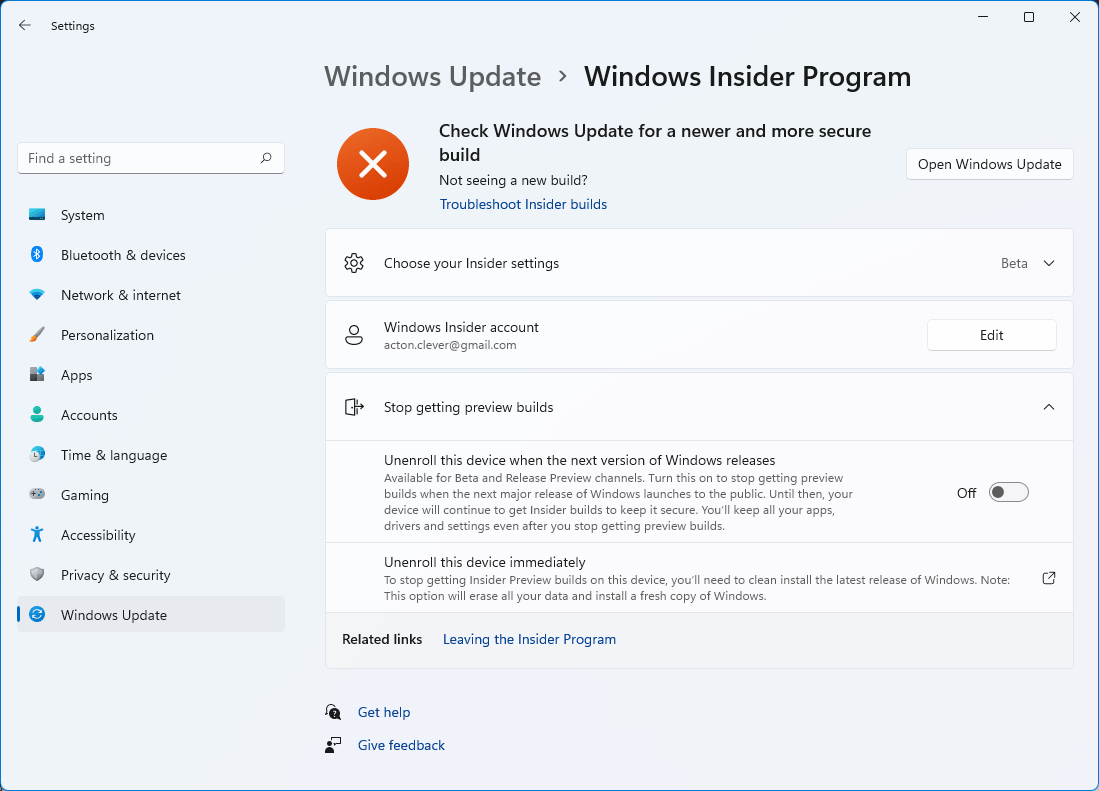Click the Gaming controller icon
1099x791 pixels.
(x=37, y=495)
